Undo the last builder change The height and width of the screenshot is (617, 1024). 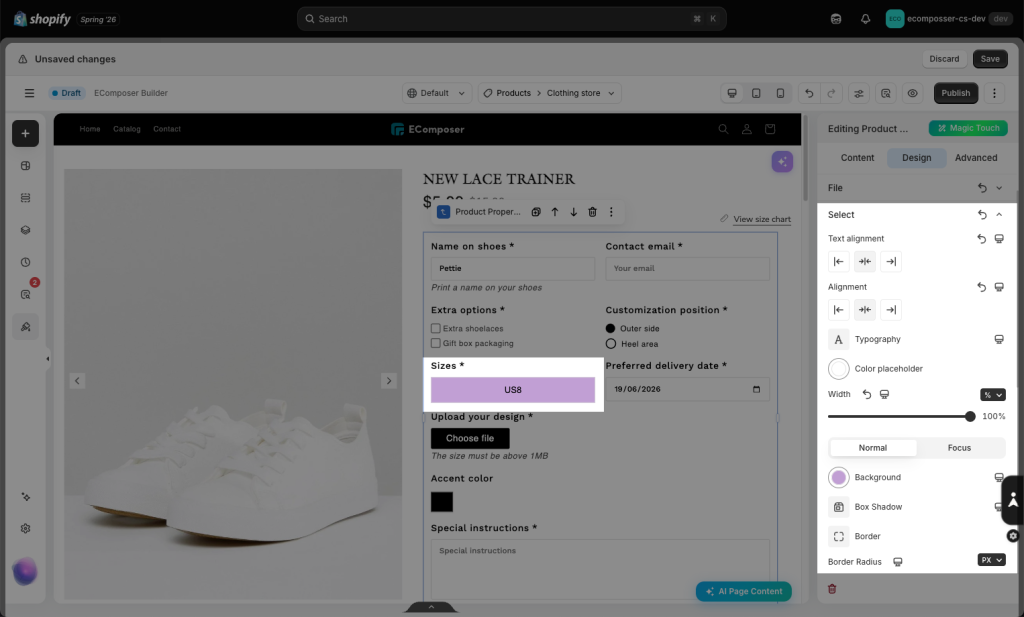pyautogui.click(x=808, y=93)
